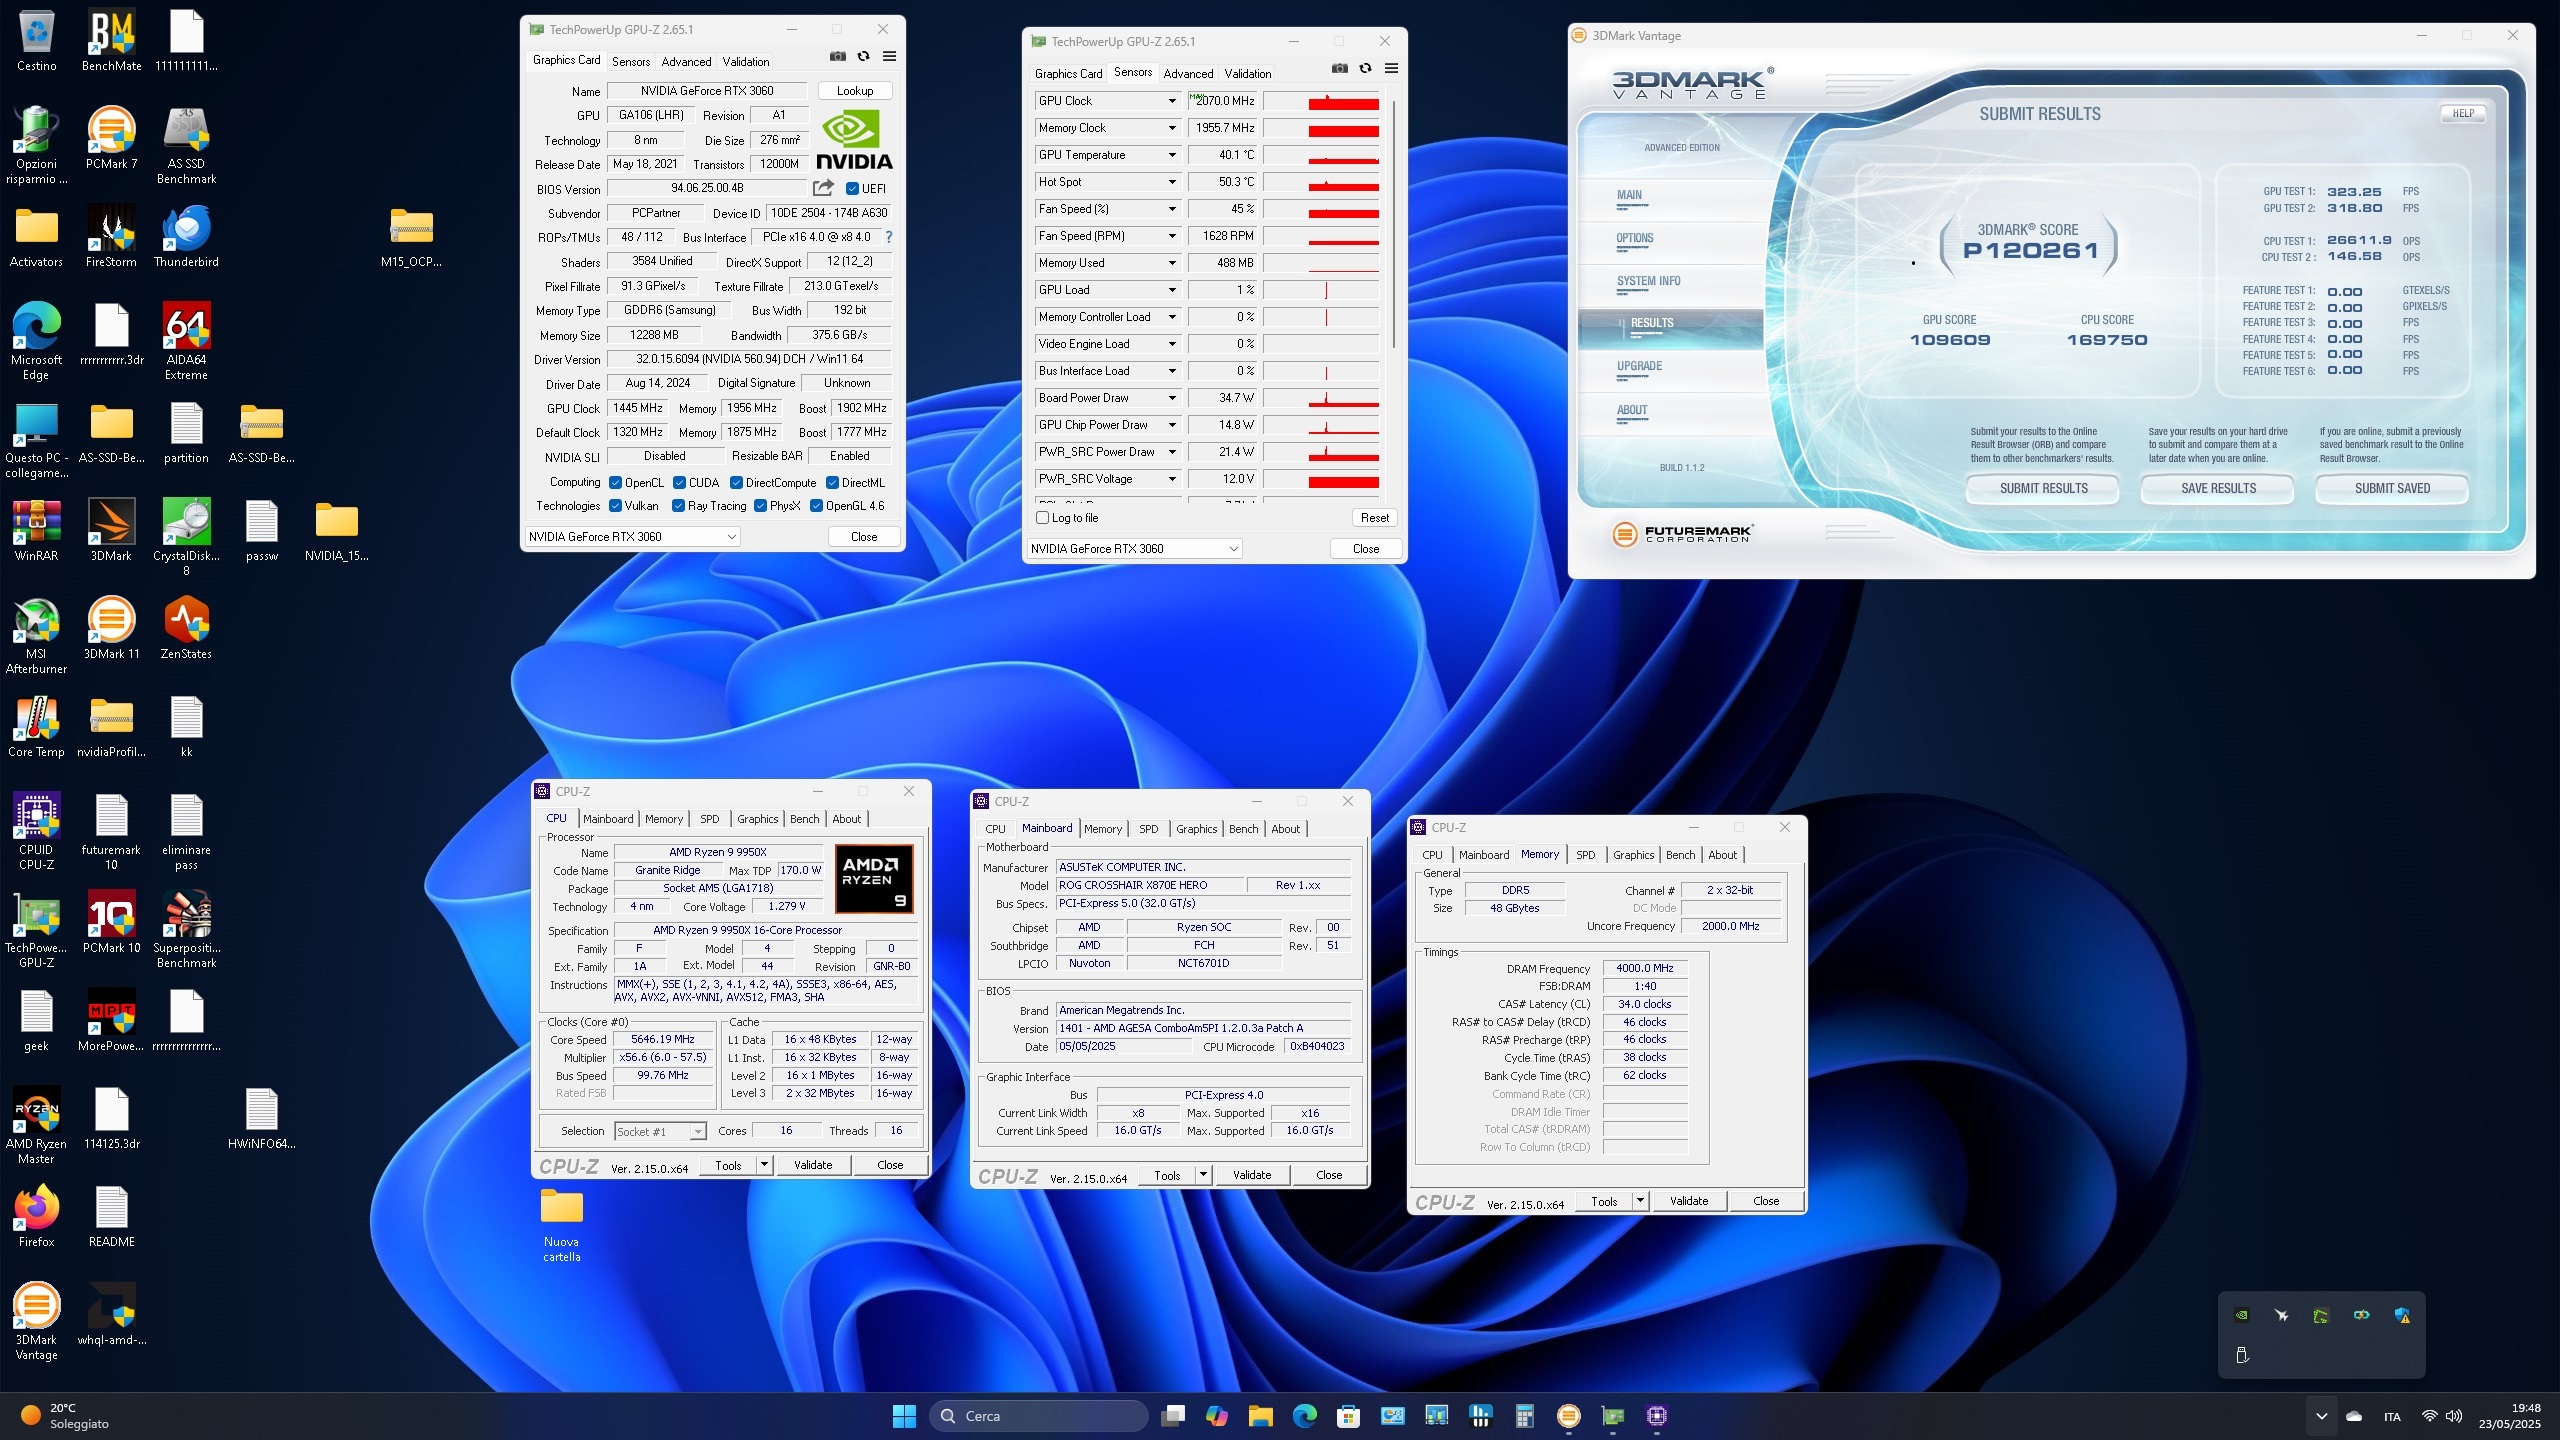Click SUBMIT RESULTS button in 3DMark Vantage

pos(2043,488)
